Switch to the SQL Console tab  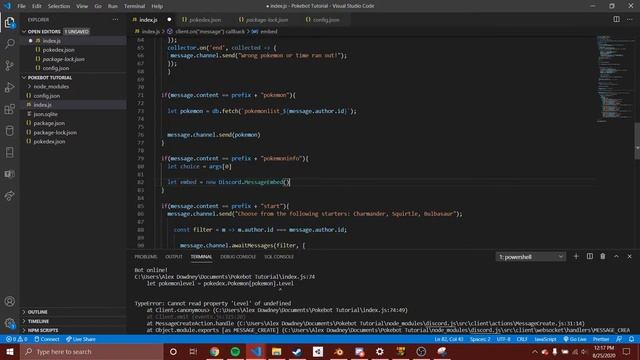click(x=279, y=257)
